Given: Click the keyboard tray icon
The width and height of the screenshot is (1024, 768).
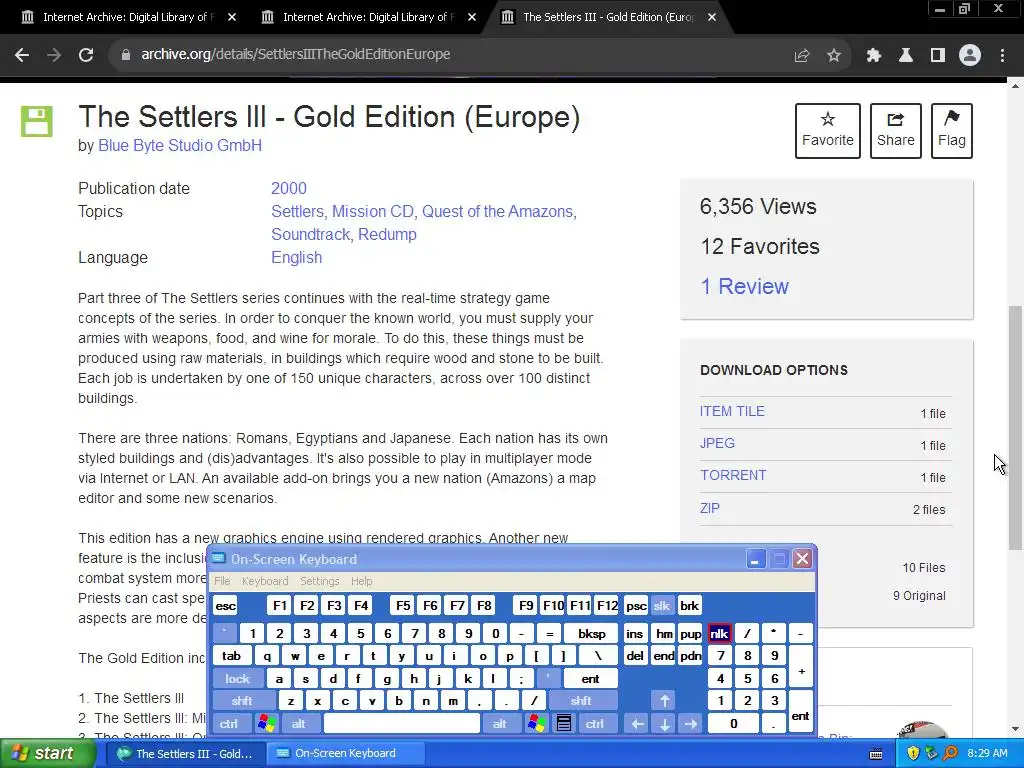Looking at the screenshot, I should 876,754.
